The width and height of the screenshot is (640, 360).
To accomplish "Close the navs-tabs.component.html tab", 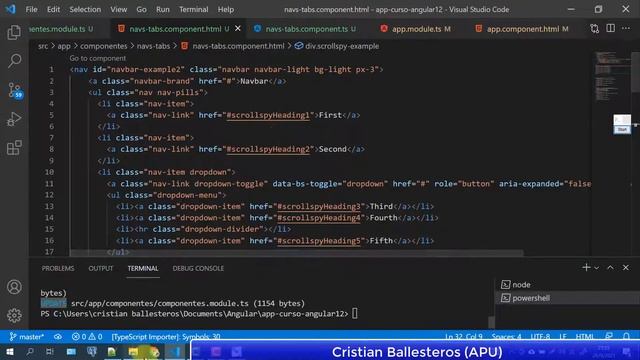I will [x=238, y=29].
